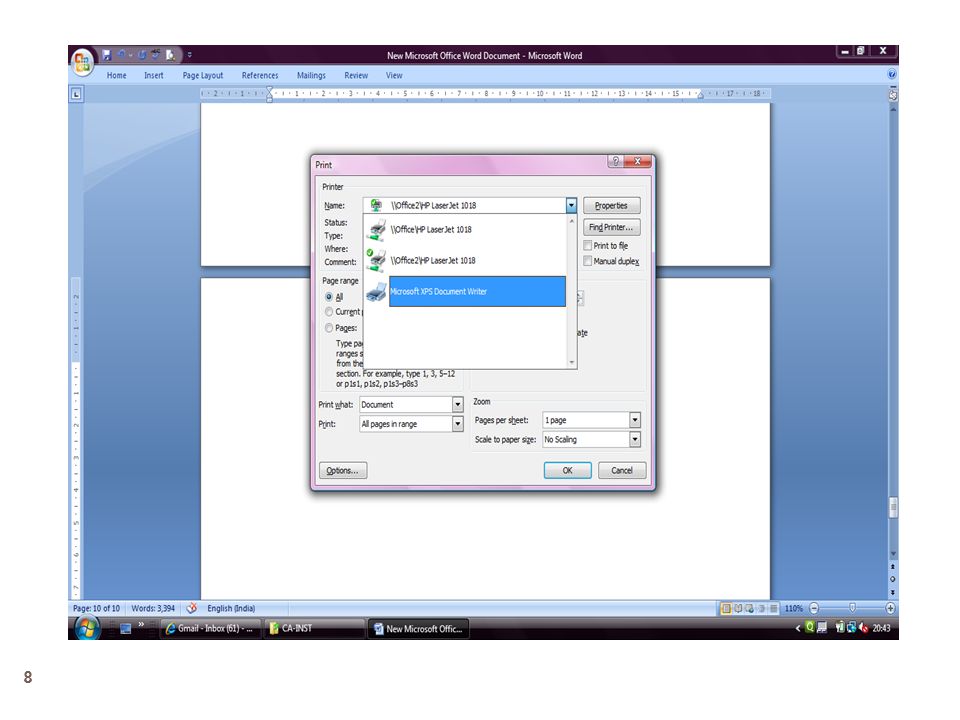Switch to Web Layout view icon
Image resolution: width=960 pixels, height=720 pixels.
pyautogui.click(x=749, y=609)
